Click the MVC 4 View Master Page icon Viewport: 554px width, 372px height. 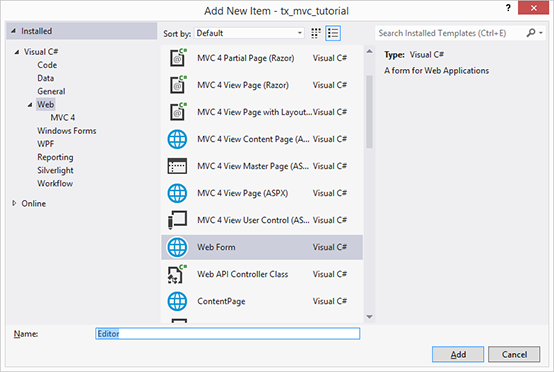pos(177,166)
